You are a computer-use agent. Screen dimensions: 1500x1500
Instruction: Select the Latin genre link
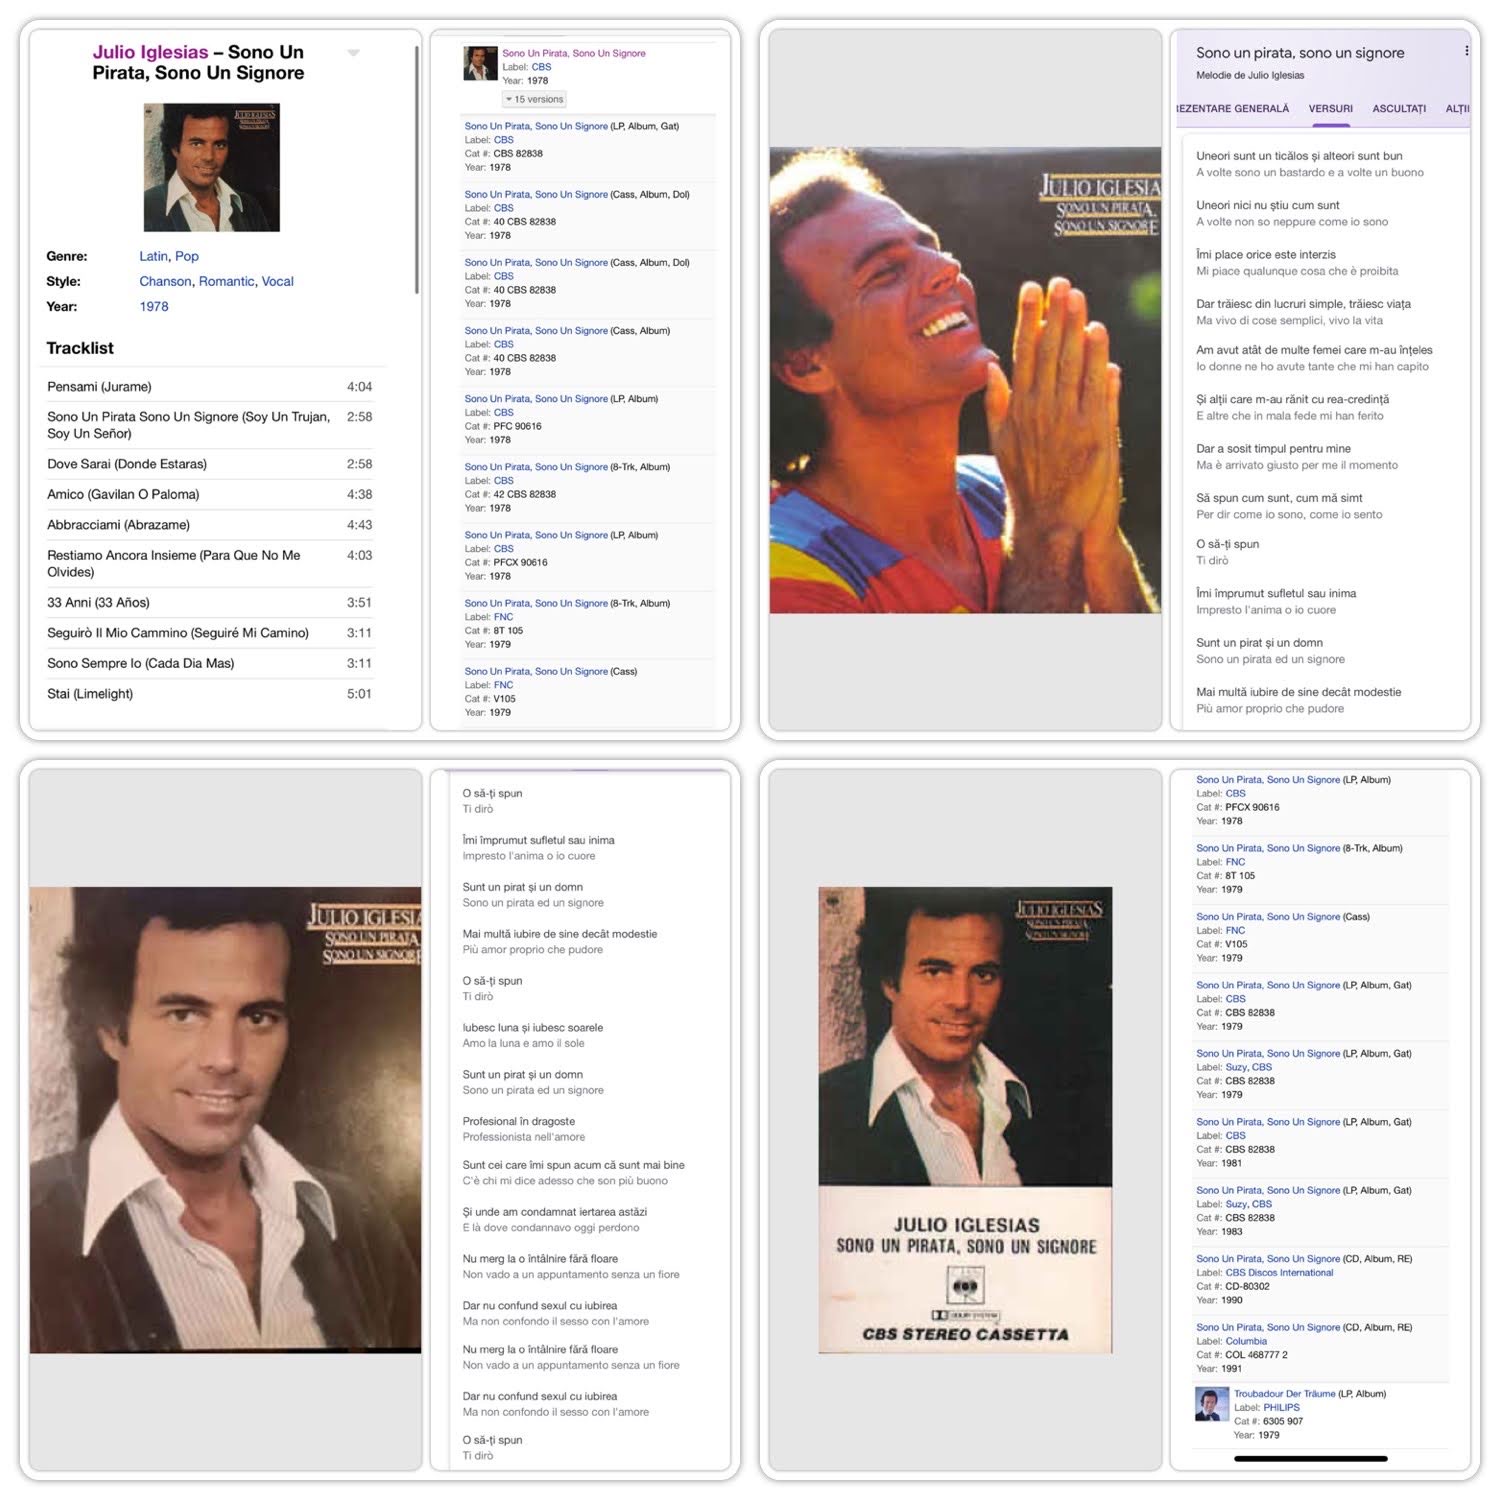(x=153, y=256)
